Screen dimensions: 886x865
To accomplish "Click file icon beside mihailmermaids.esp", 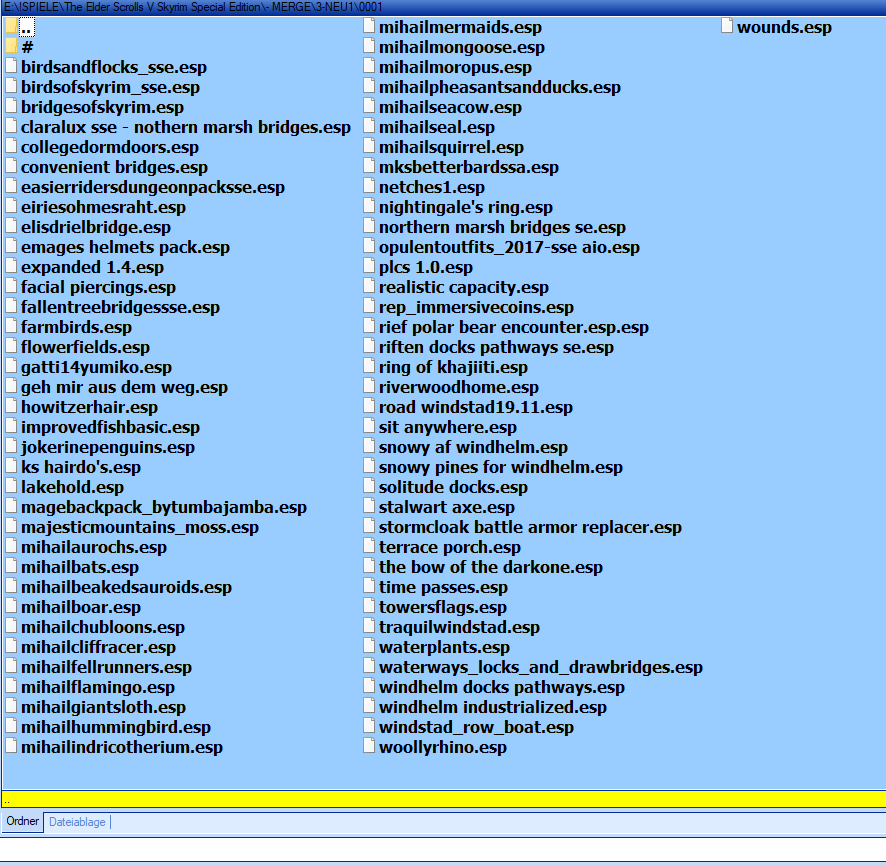I will [369, 26].
